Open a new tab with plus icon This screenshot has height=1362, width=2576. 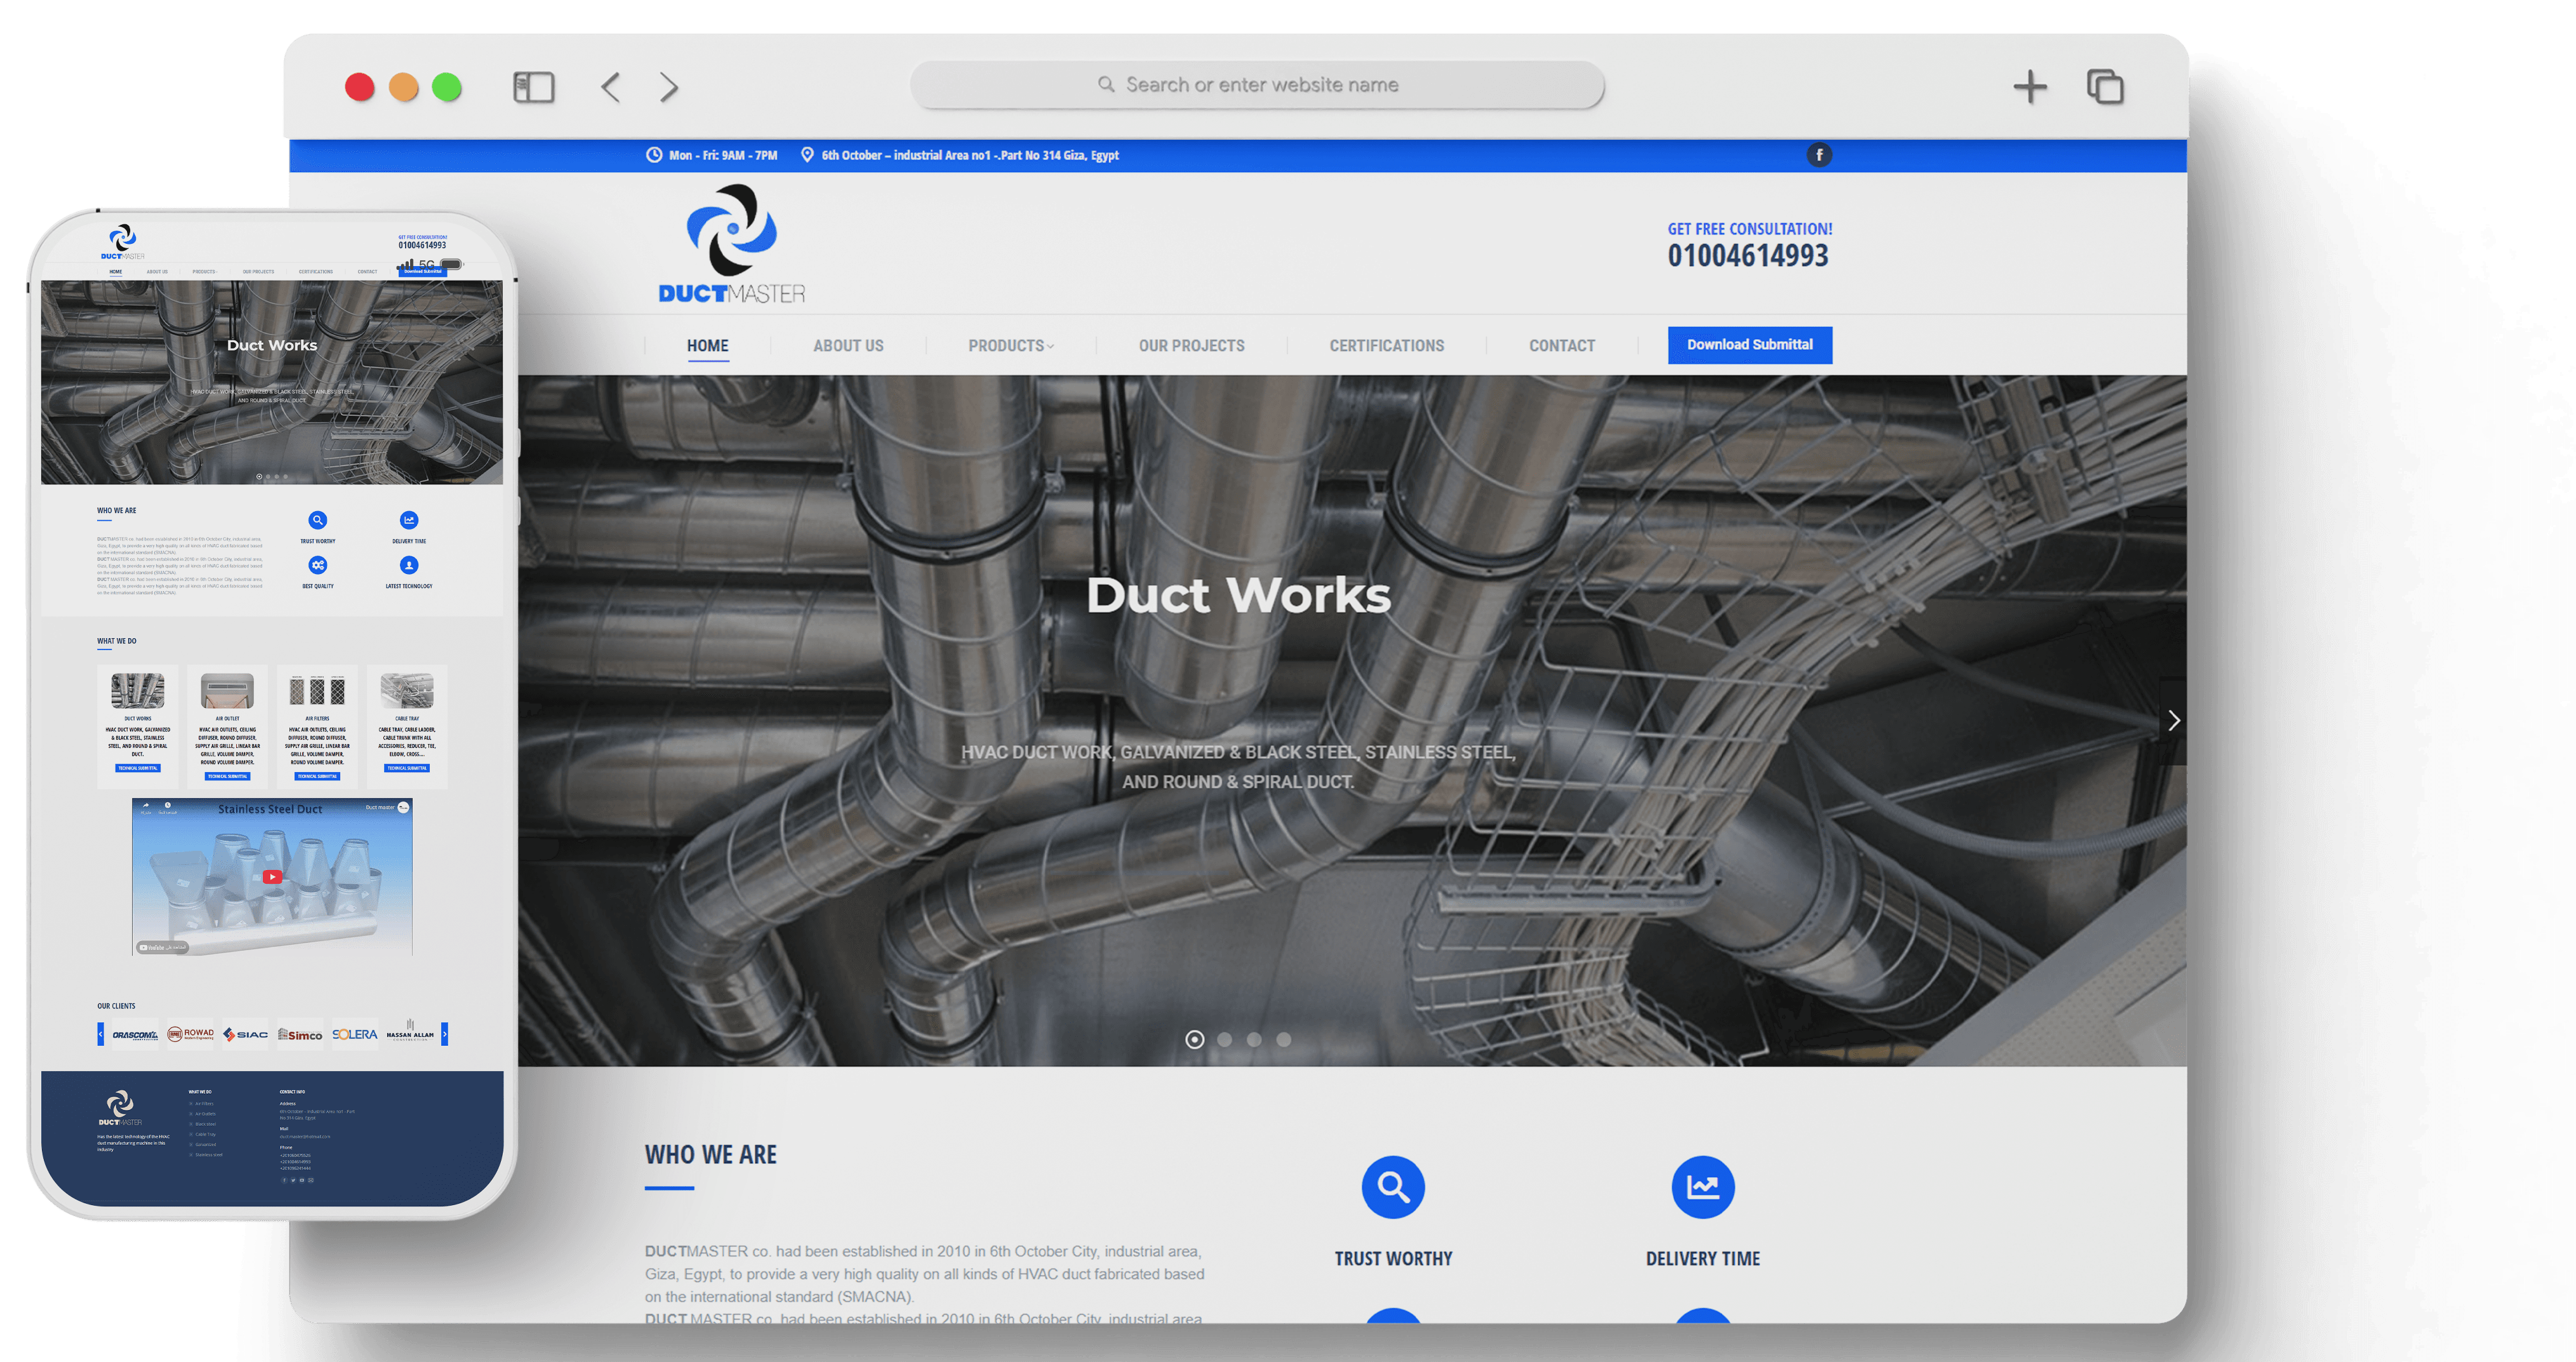2029,87
